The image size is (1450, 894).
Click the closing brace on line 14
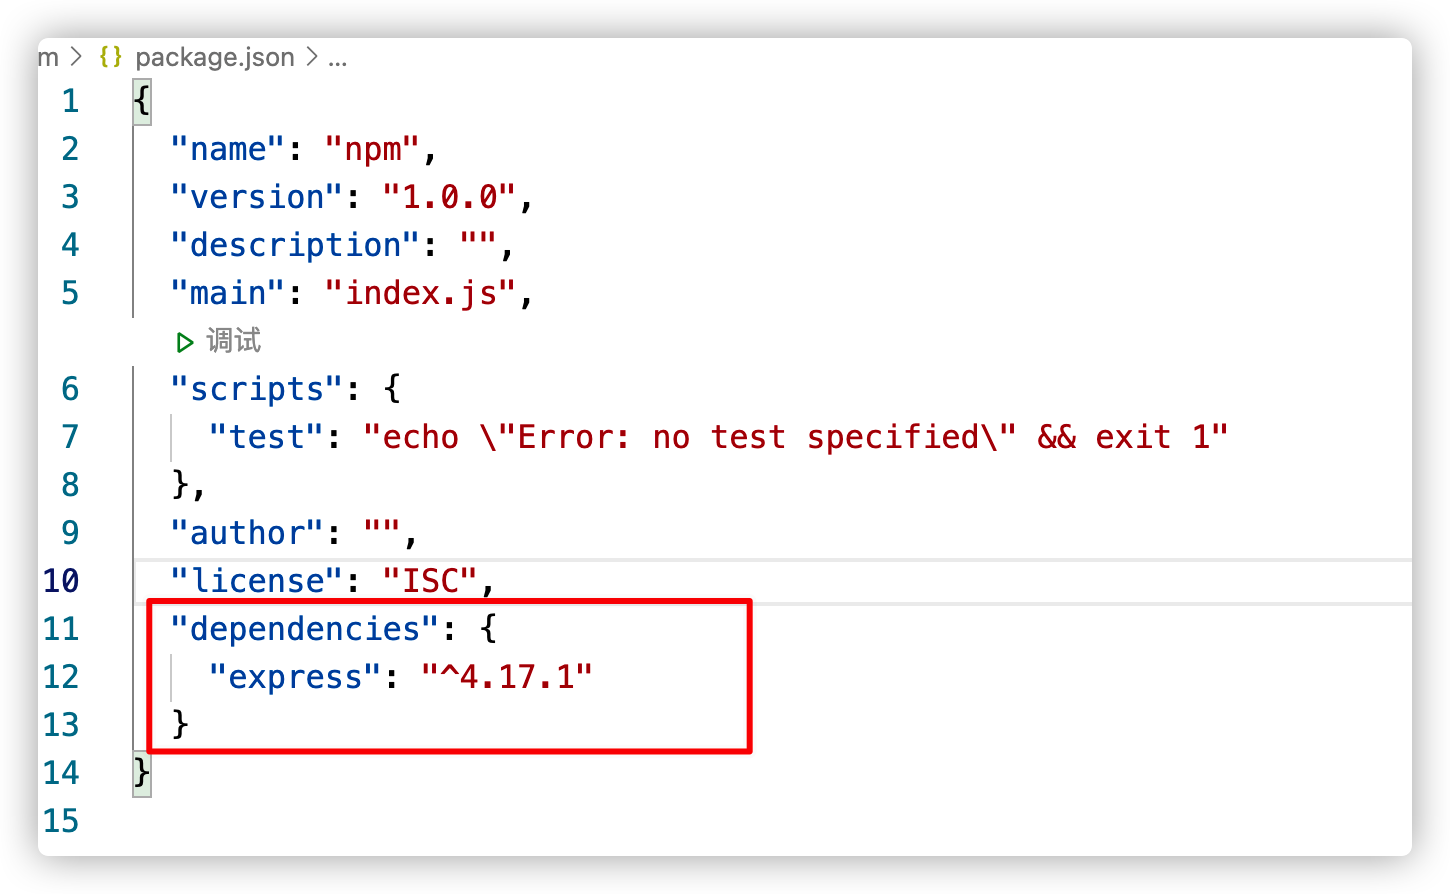142,773
